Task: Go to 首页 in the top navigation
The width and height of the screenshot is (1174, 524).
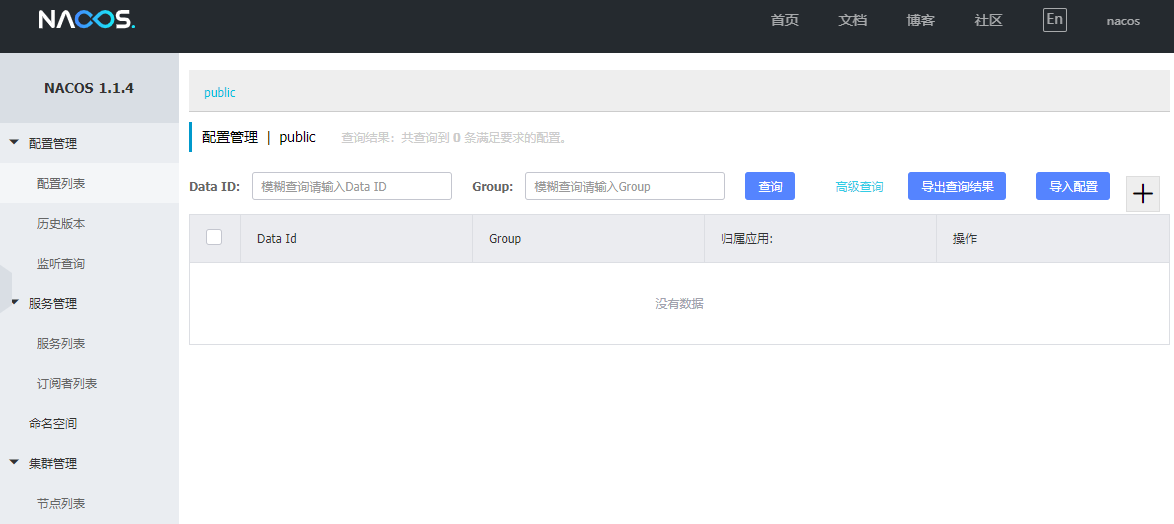Action: point(785,20)
